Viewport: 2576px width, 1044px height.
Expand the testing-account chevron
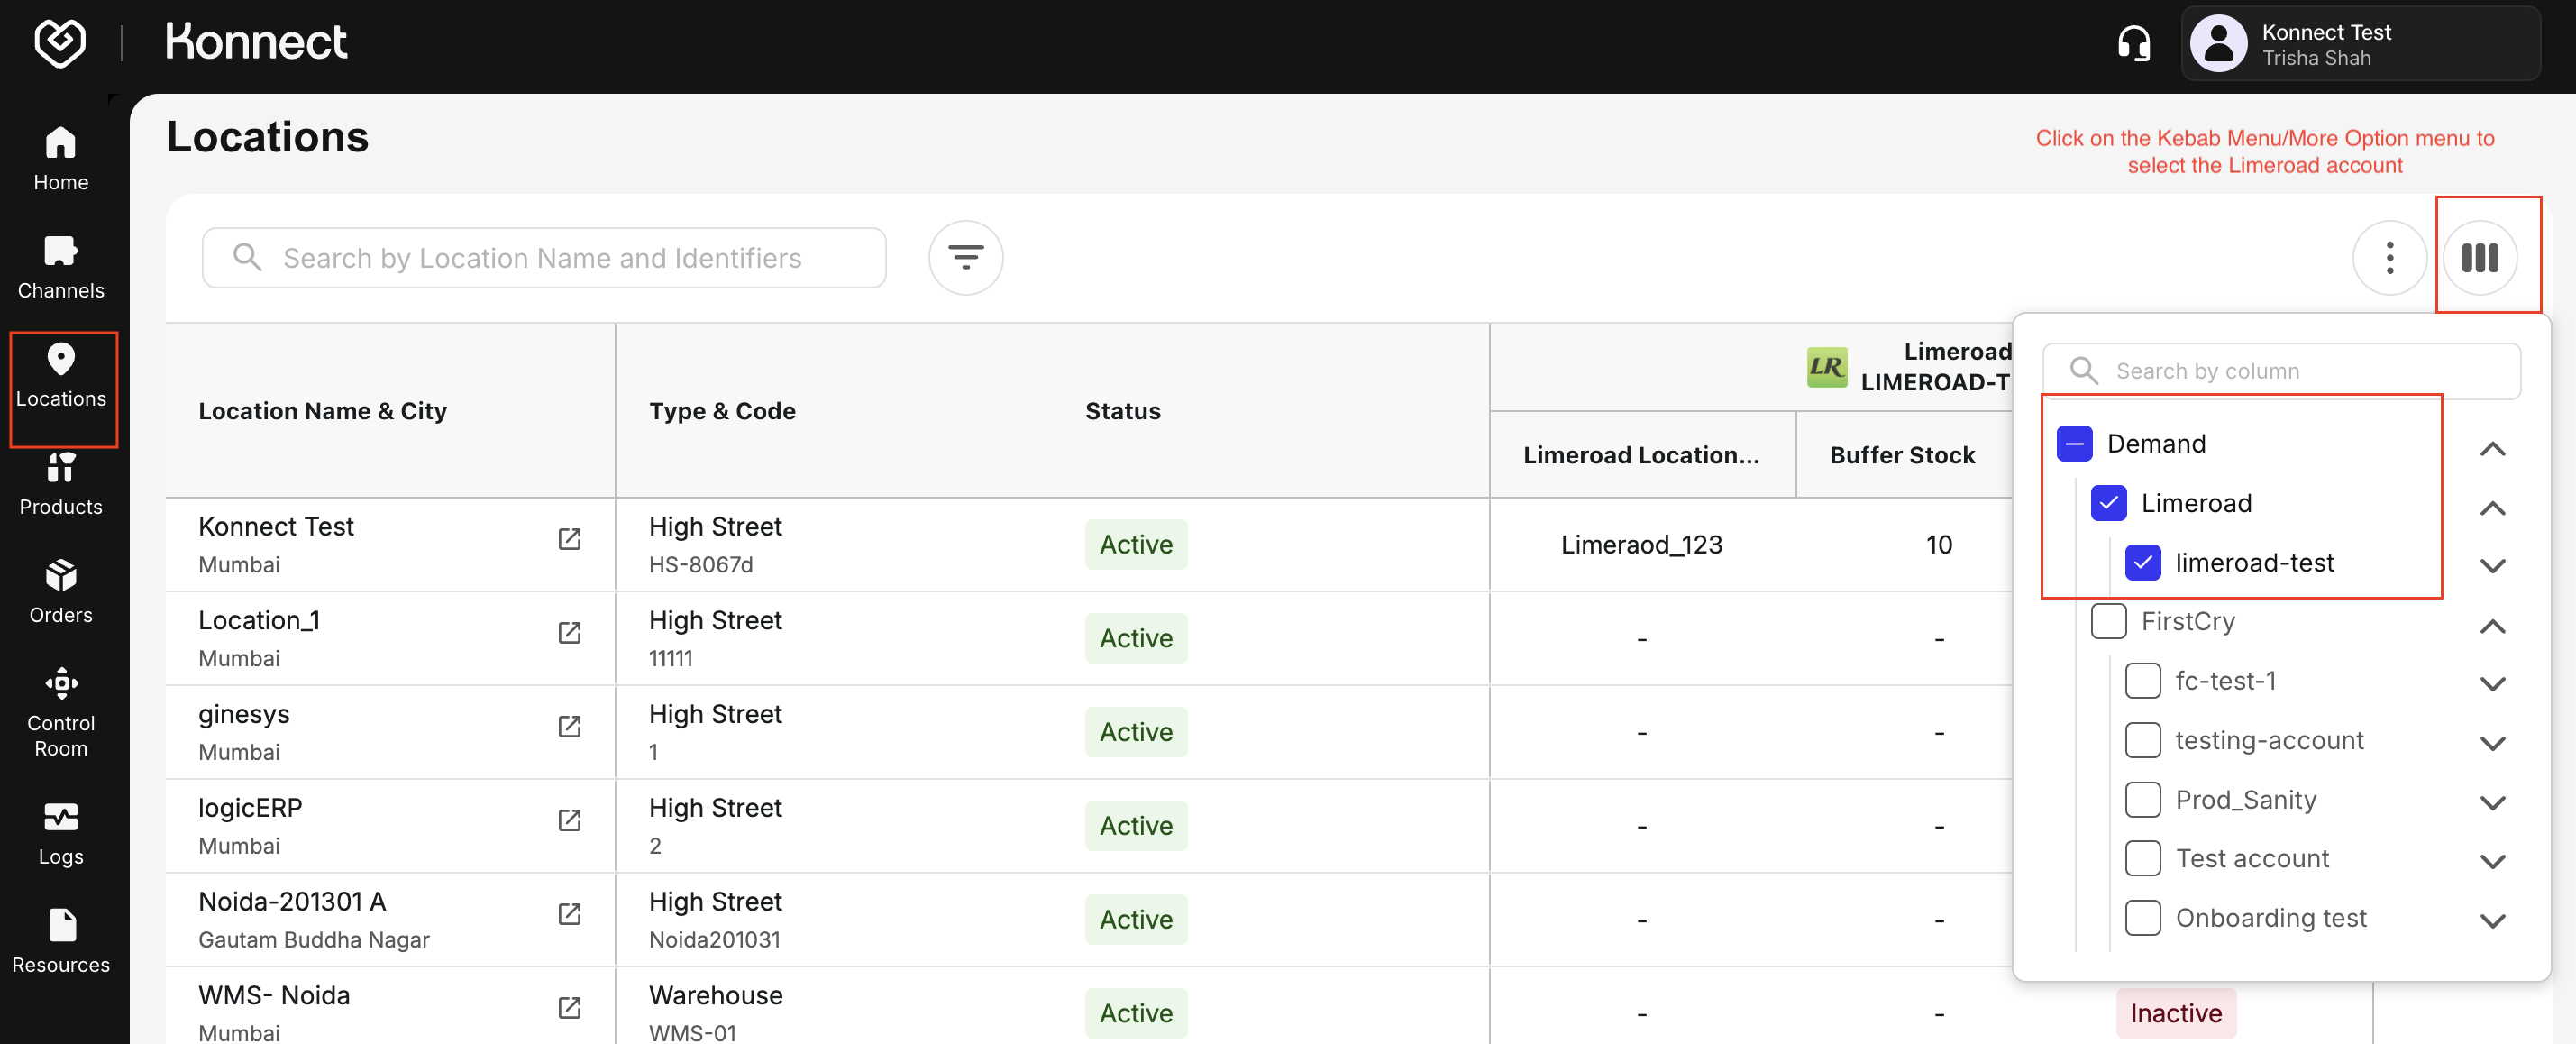click(2492, 744)
